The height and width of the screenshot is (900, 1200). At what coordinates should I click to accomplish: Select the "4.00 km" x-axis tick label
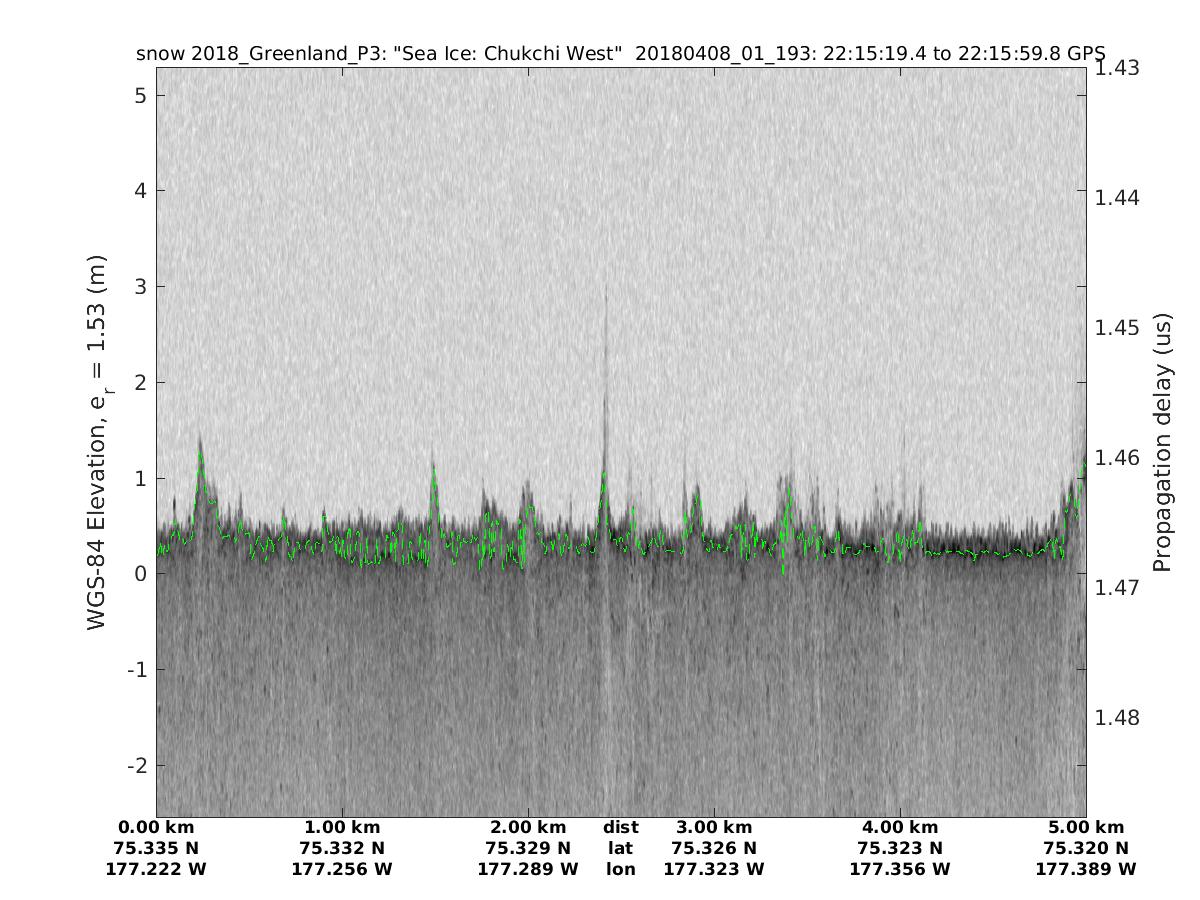[x=900, y=827]
